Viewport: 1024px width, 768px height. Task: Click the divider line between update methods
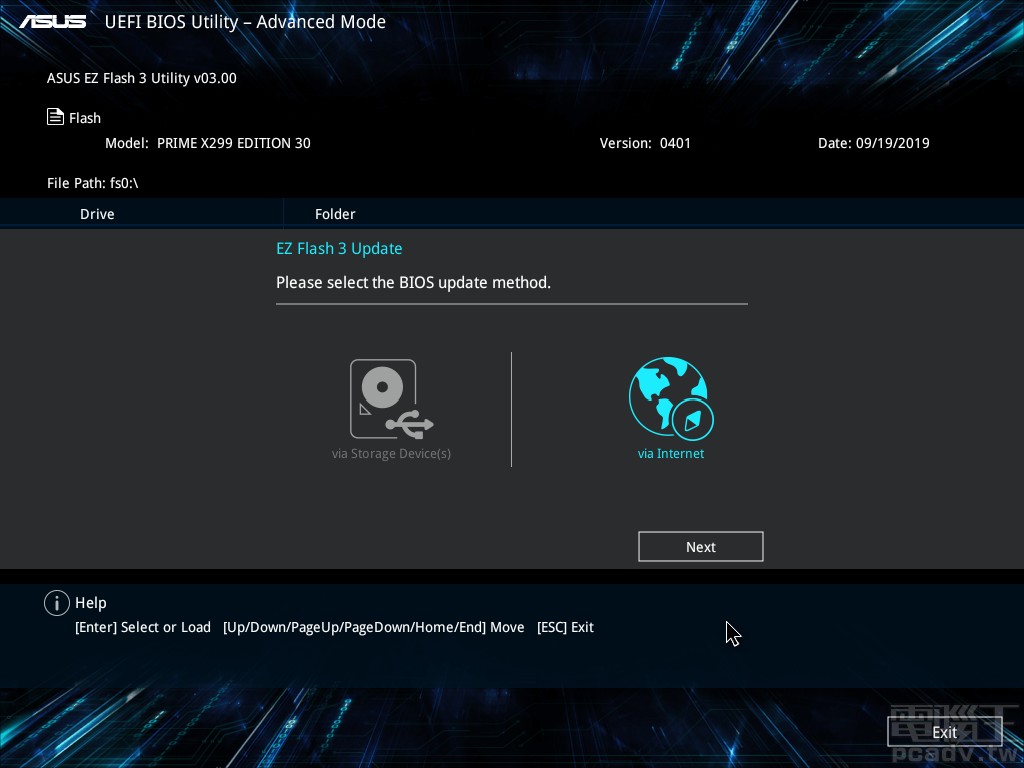coord(511,408)
